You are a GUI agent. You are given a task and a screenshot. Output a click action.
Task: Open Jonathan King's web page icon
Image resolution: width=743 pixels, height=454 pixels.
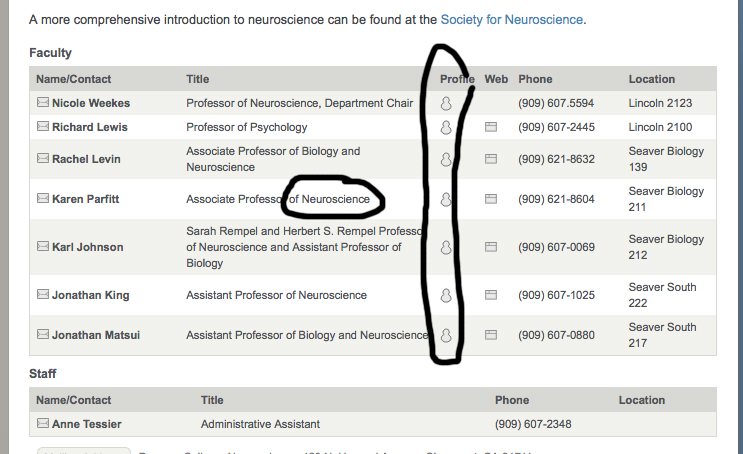point(491,295)
